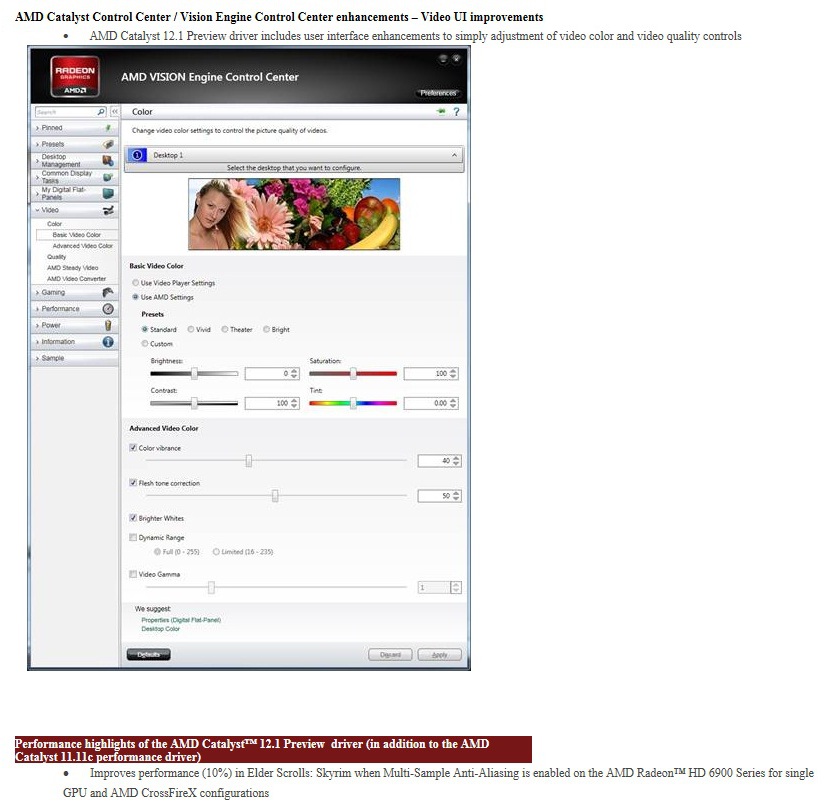This screenshot has height=810, width=824.
Task: Choose the Theater preset
Action: (224, 330)
